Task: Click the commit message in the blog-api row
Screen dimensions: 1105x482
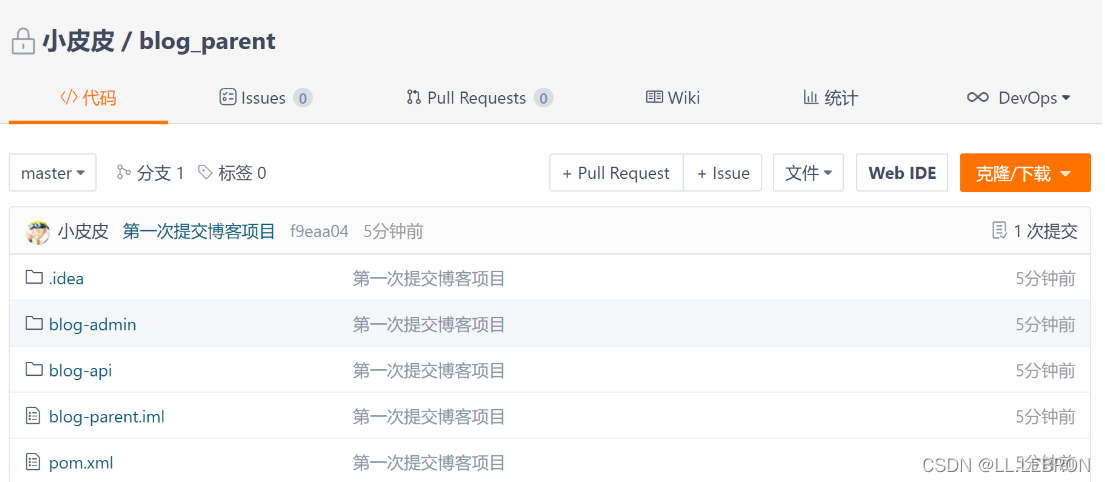Action: tap(429, 370)
